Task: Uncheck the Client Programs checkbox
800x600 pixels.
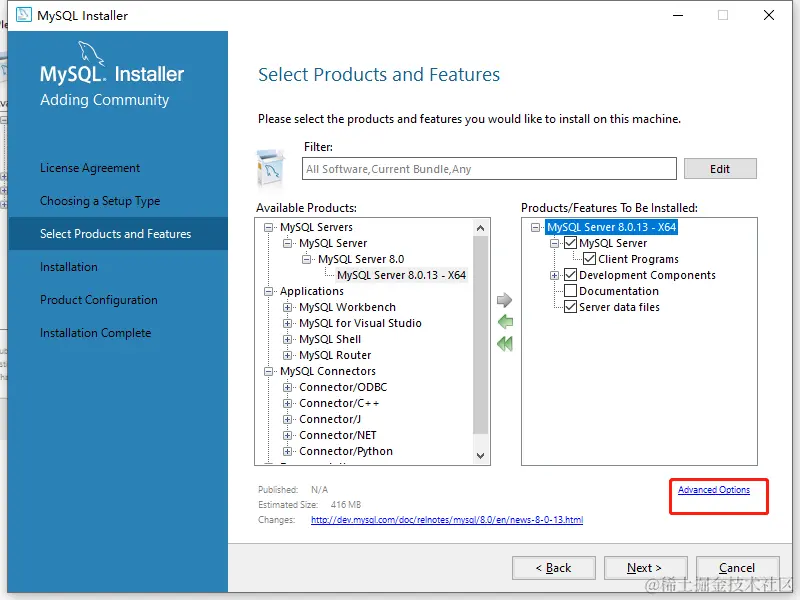Action: coord(589,259)
